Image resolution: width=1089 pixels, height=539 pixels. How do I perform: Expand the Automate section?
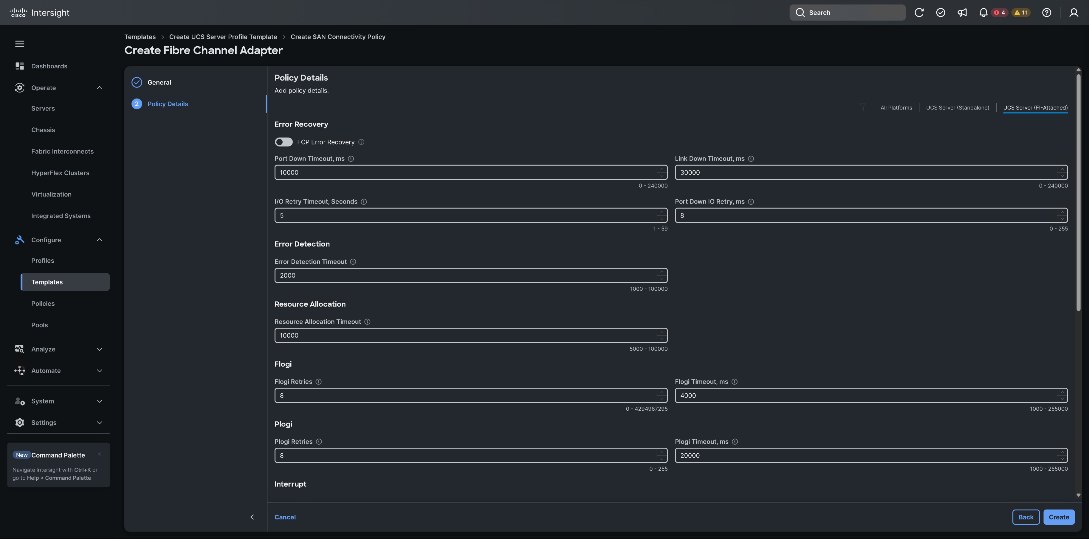[99, 371]
